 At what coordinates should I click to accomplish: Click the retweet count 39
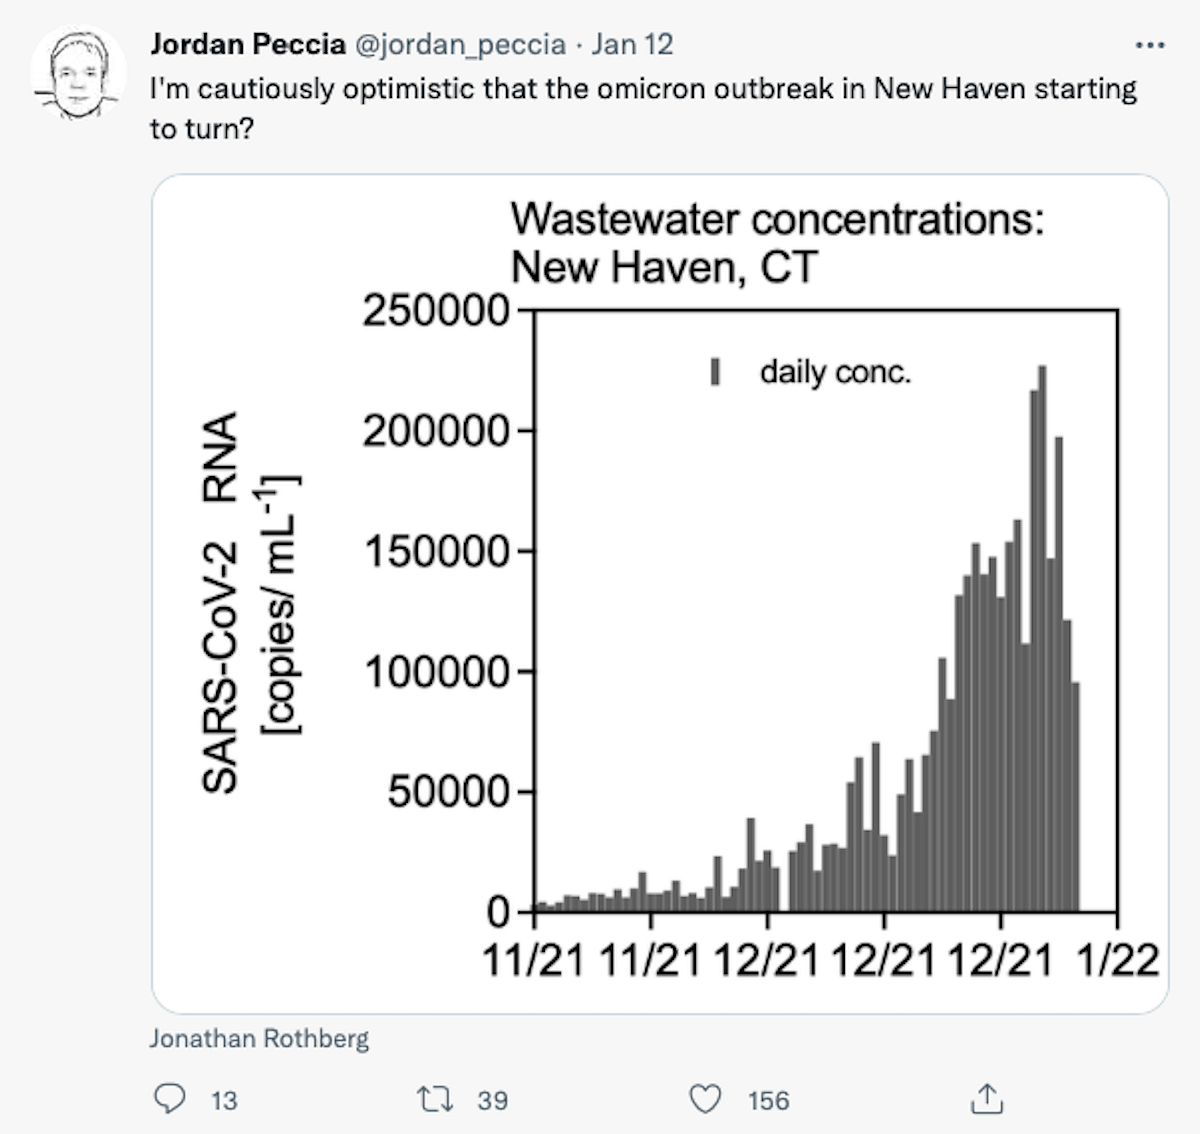coord(492,1100)
